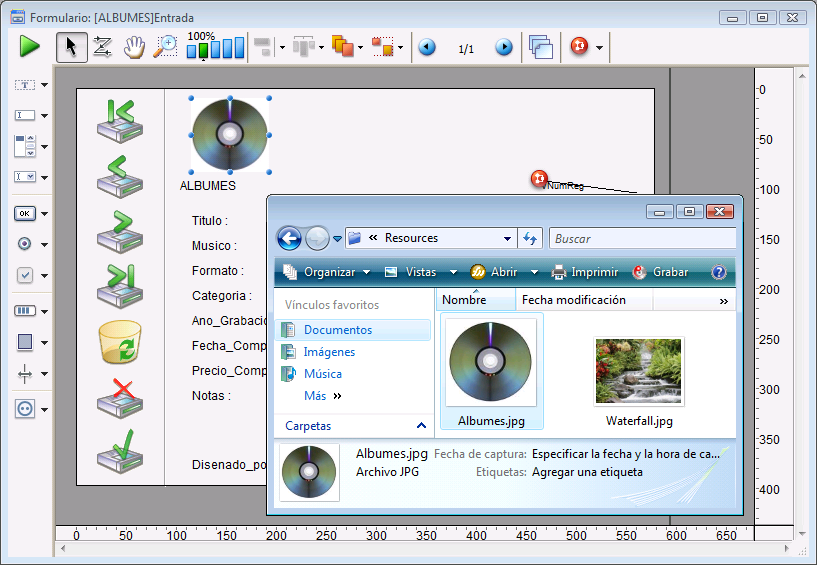
Task: Open the Documentos favorite link
Action: (x=337, y=330)
